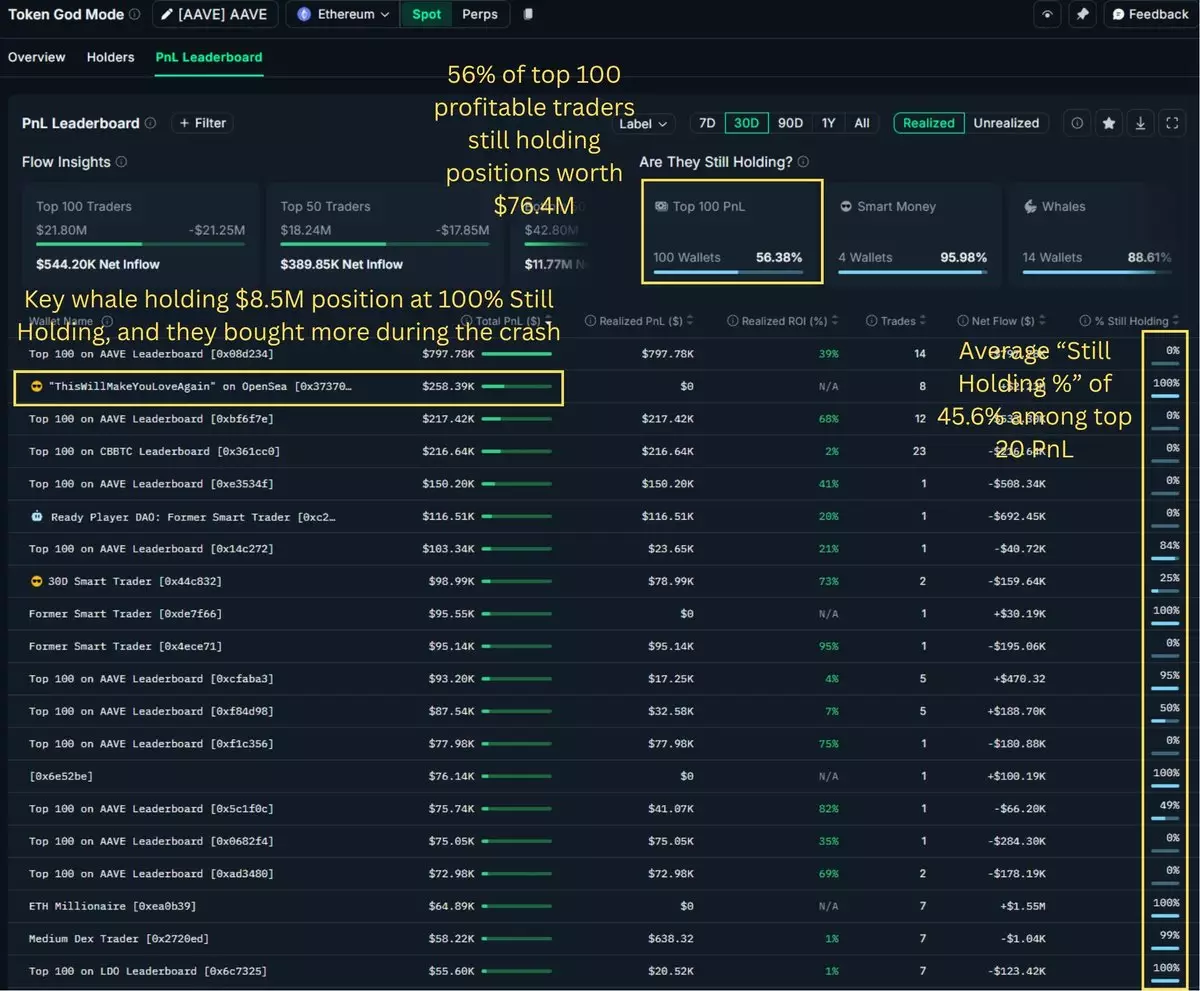Viewport: 1200px width, 991px height.
Task: Click the info icon beside Flow Insights
Action: (x=121, y=162)
